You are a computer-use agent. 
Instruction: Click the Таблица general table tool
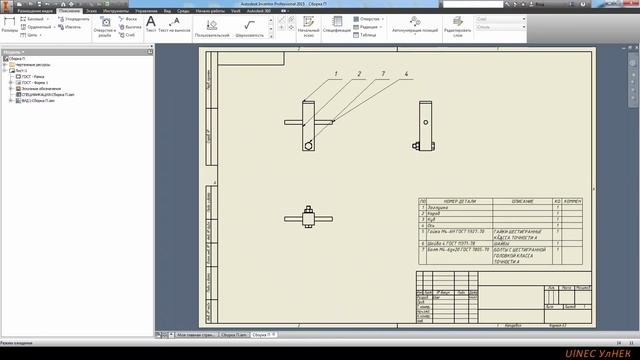click(x=364, y=35)
